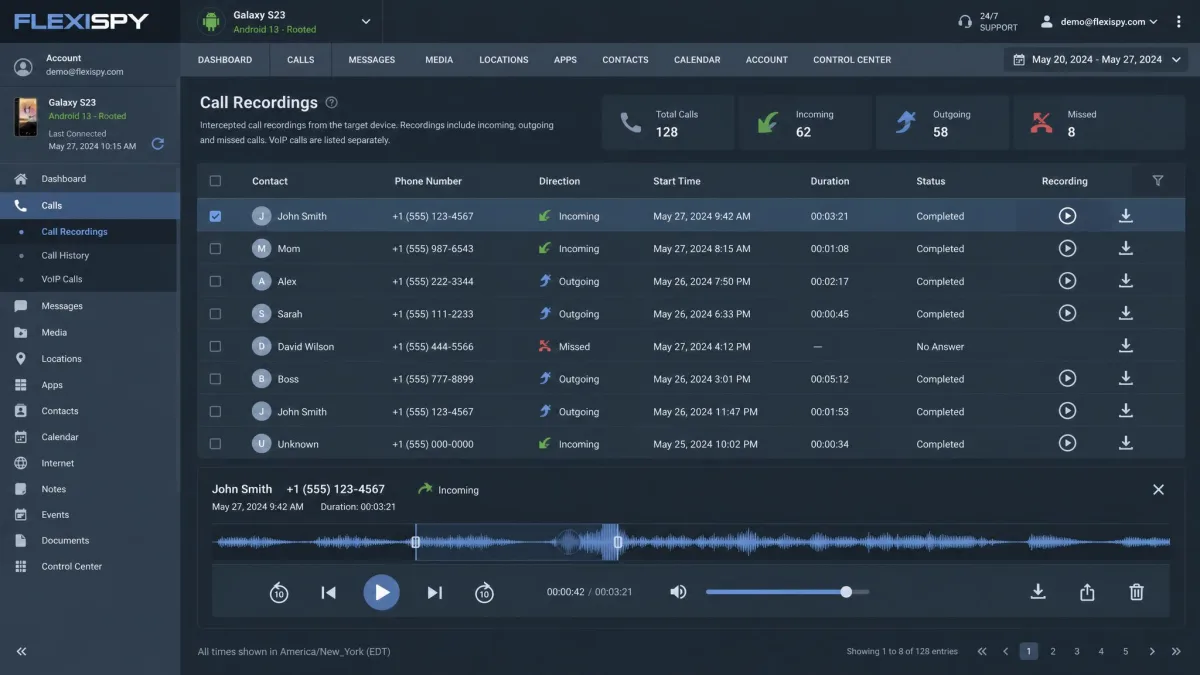Check the David Wilson row checkbox
1200x675 pixels.
pyautogui.click(x=215, y=346)
